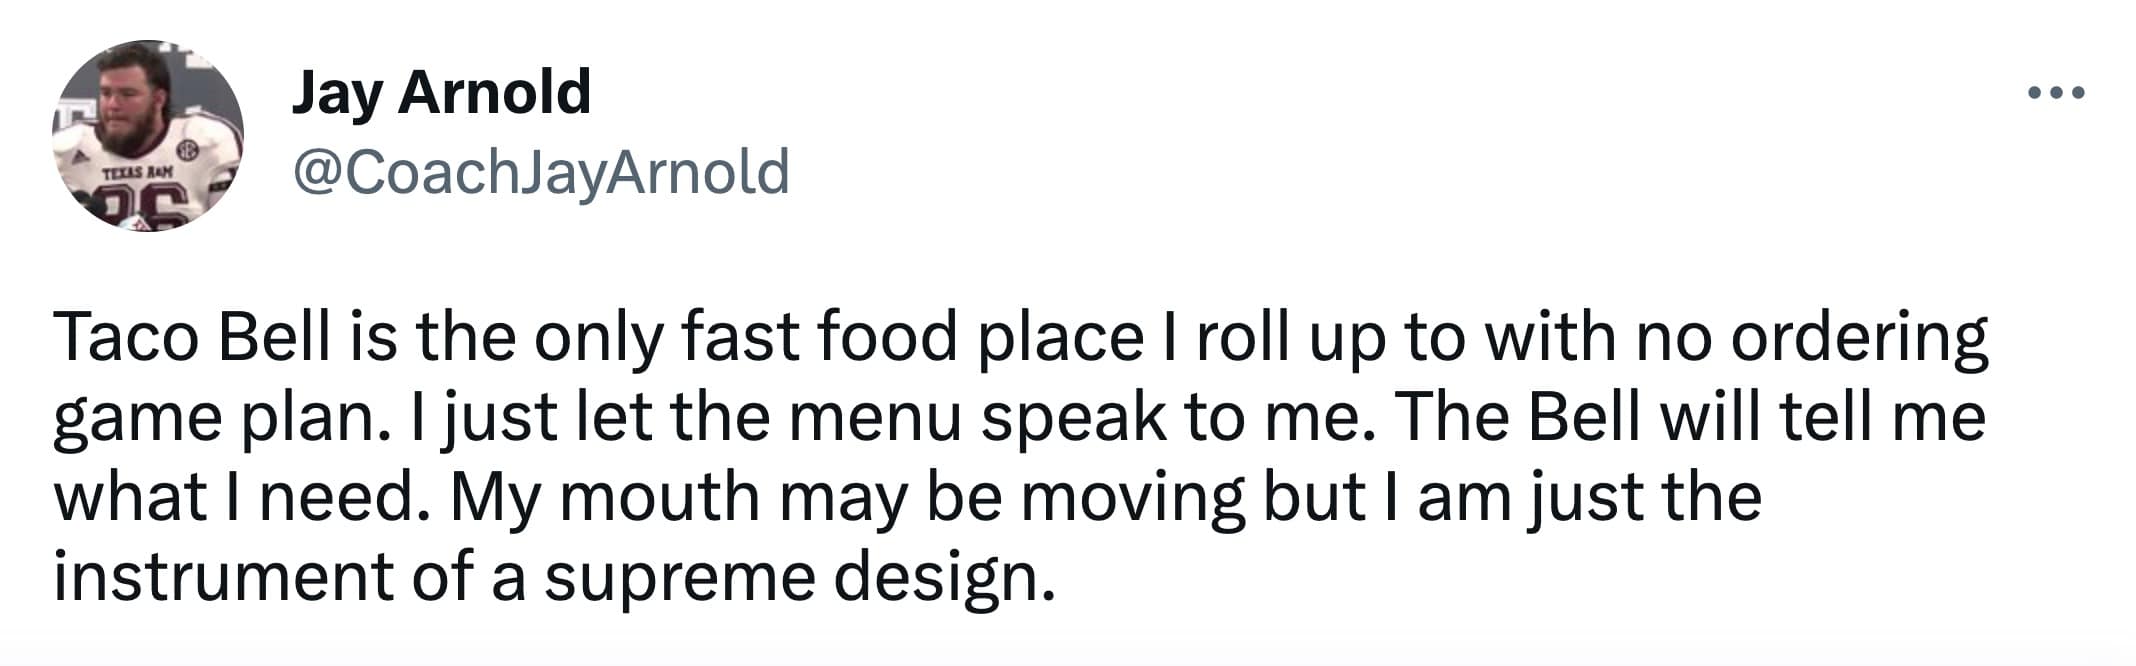2136x666 pixels.
Task: Click 'what I need' in the tweet
Action: tap(236, 497)
